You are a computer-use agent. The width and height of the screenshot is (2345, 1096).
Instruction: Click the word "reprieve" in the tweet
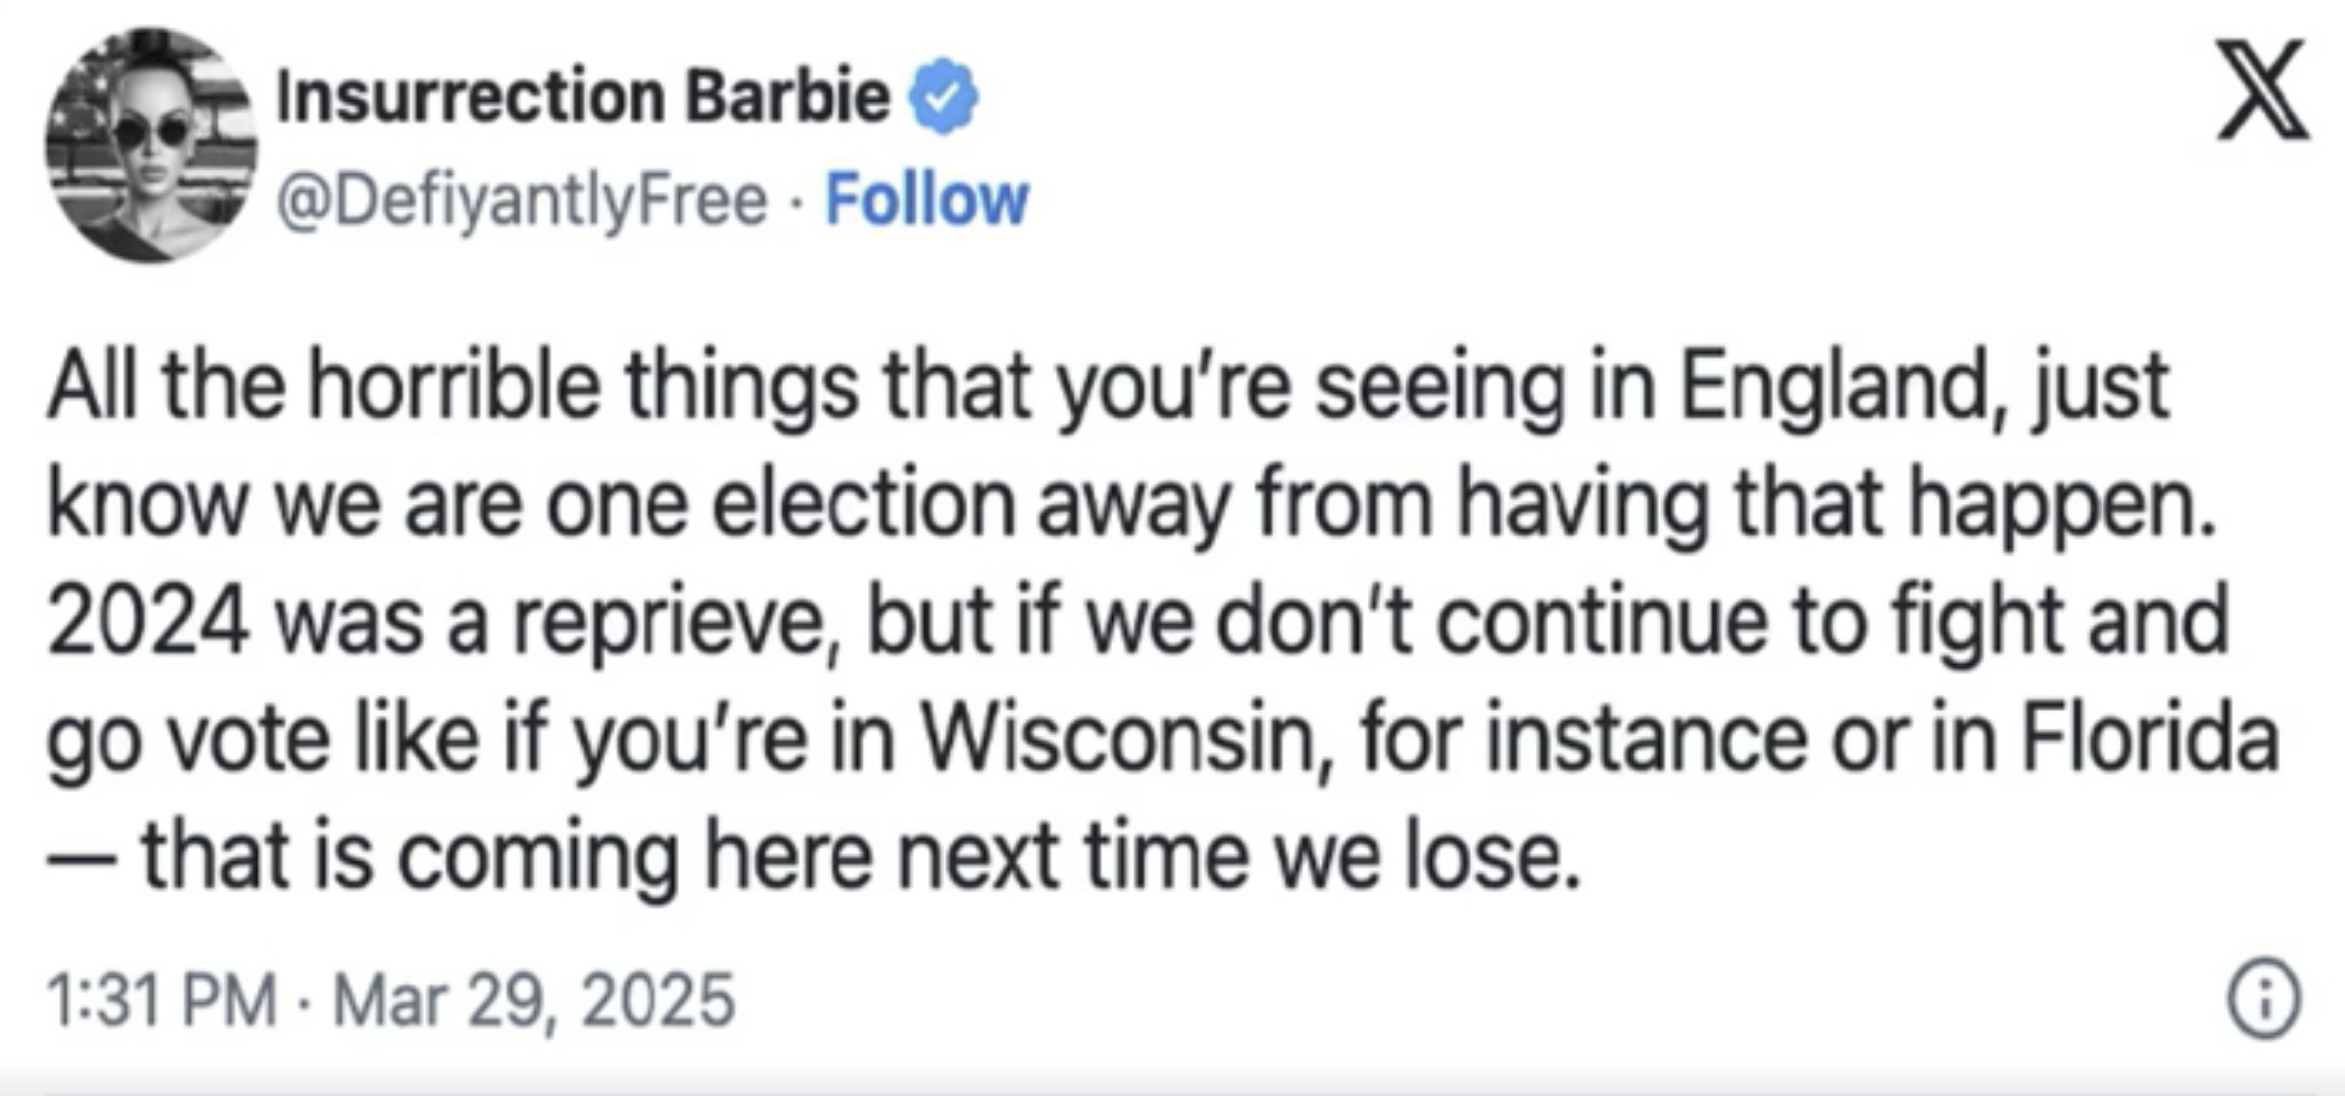pos(676,622)
